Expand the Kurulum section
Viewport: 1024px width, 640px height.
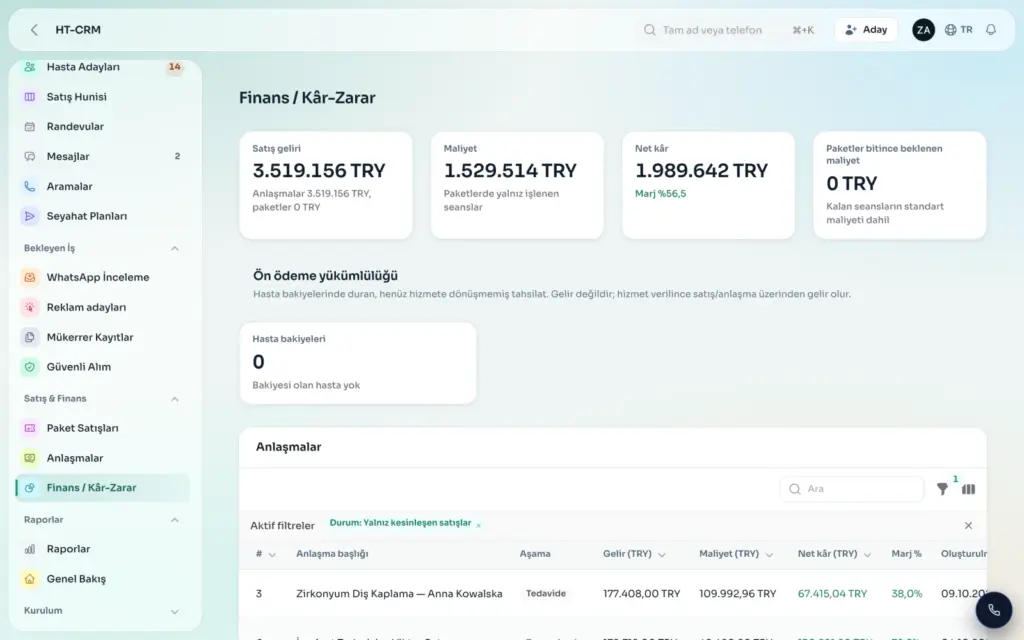[174, 611]
